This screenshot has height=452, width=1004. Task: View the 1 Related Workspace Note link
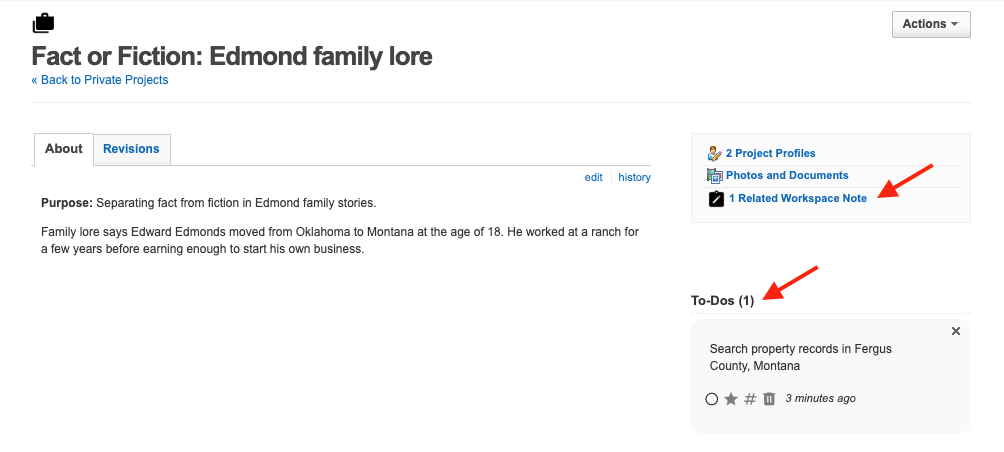[x=798, y=198]
